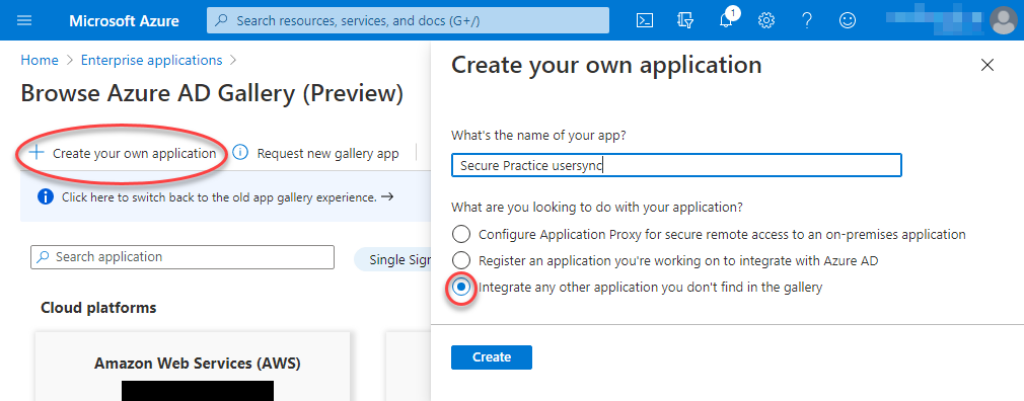Close the Create your own application panel
The height and width of the screenshot is (401, 1024).
tap(987, 65)
